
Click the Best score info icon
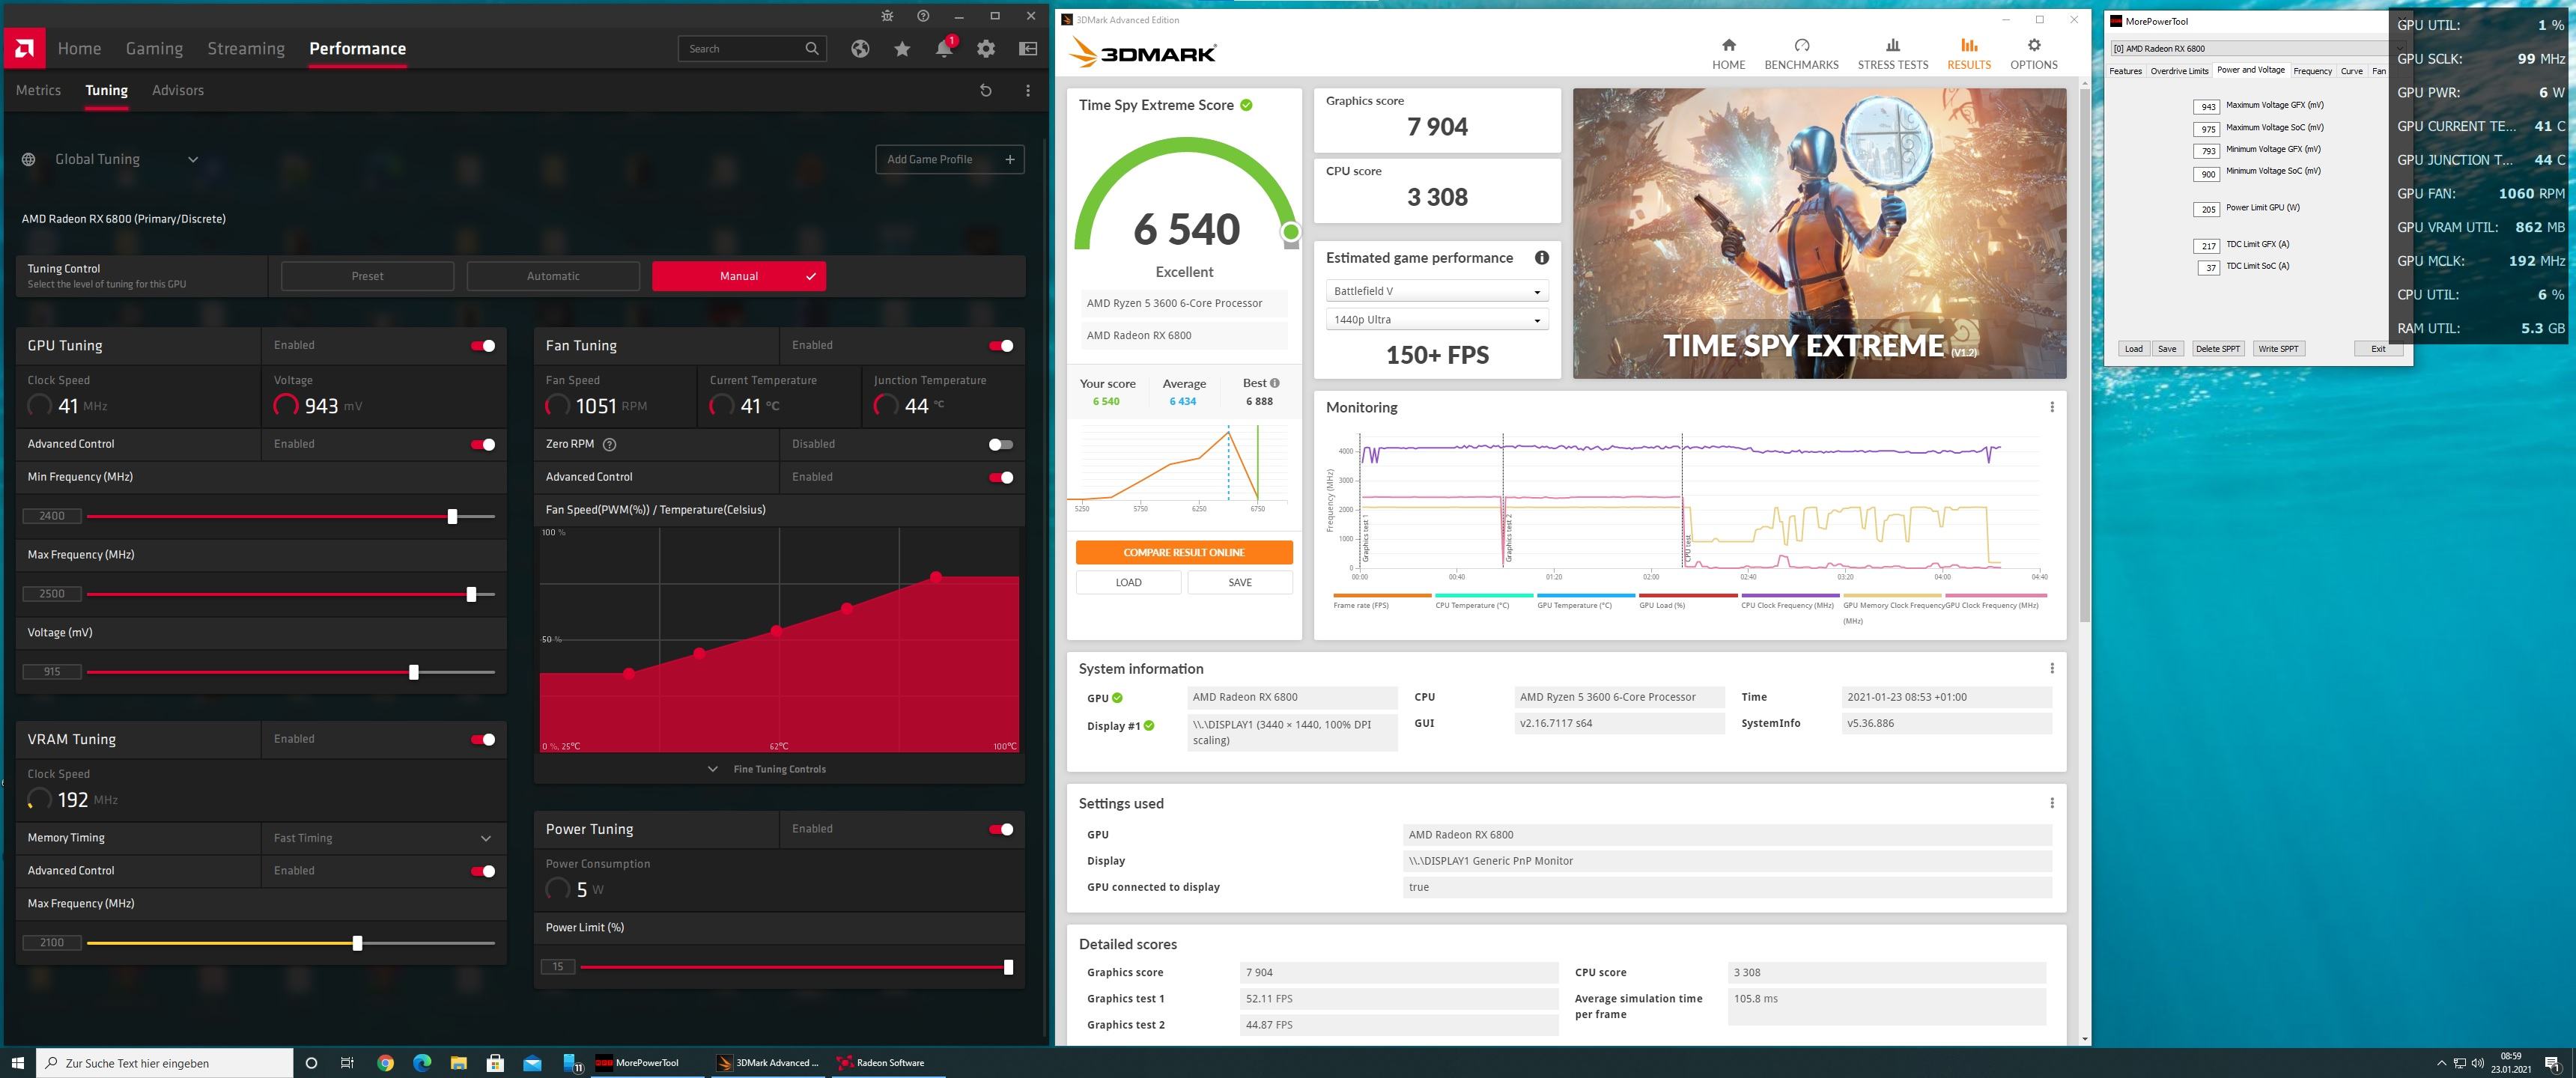point(1275,383)
